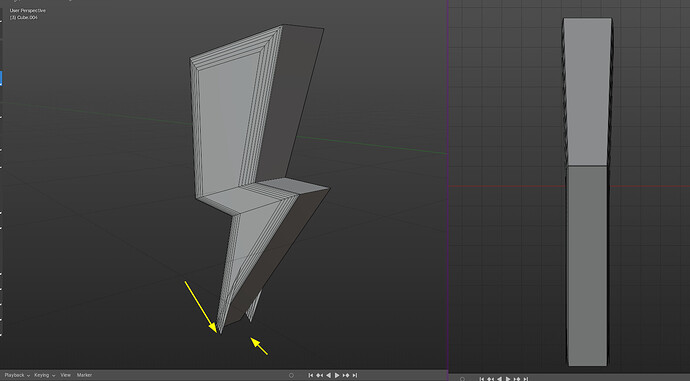The width and height of the screenshot is (690, 381).
Task: Click the 'User Perspective' viewport label
Action: (28, 11)
